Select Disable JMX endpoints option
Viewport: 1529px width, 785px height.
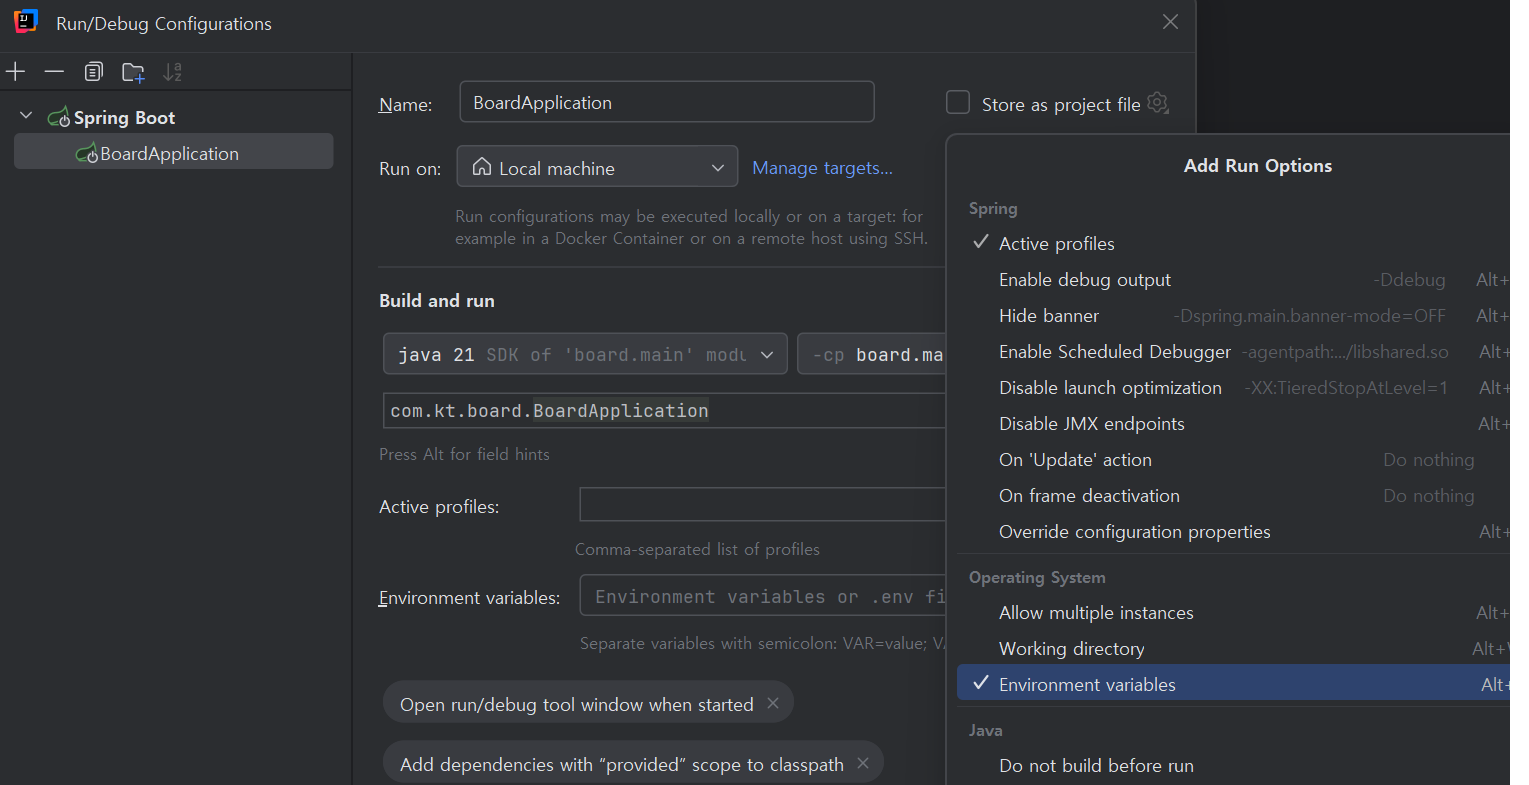pos(1233,424)
